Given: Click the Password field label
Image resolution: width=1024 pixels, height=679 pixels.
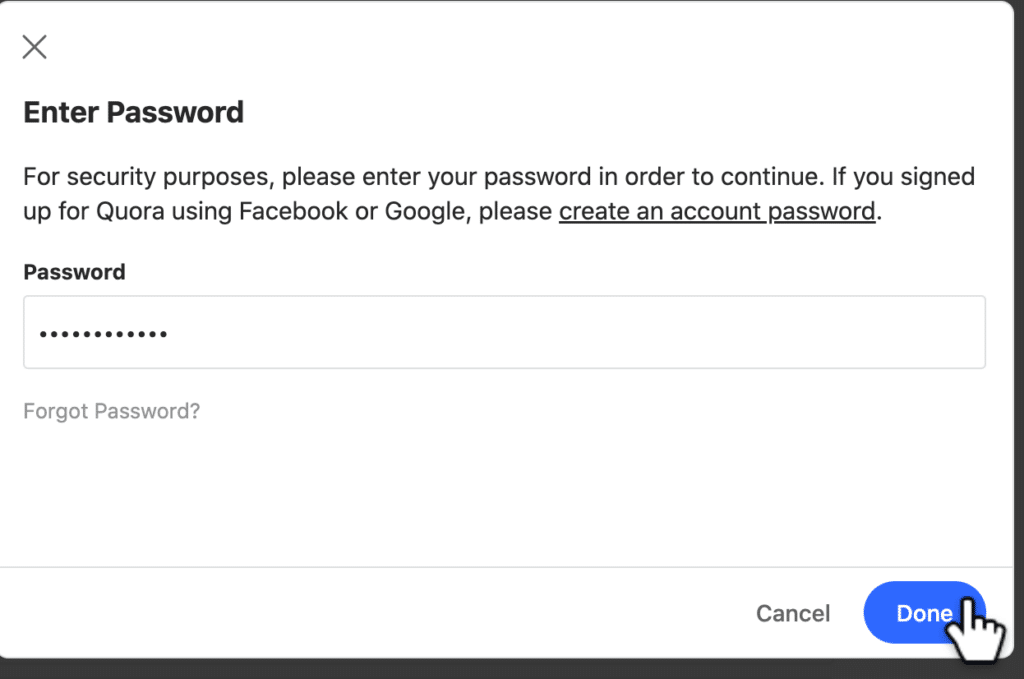Looking at the screenshot, I should tap(74, 272).
